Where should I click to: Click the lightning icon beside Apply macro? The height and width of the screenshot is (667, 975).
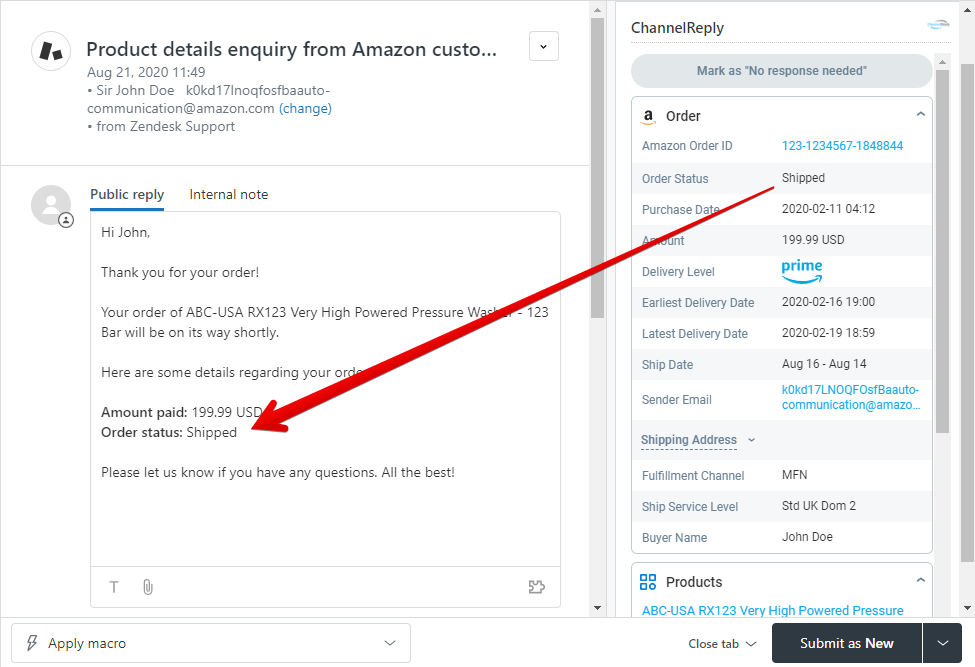pos(32,643)
